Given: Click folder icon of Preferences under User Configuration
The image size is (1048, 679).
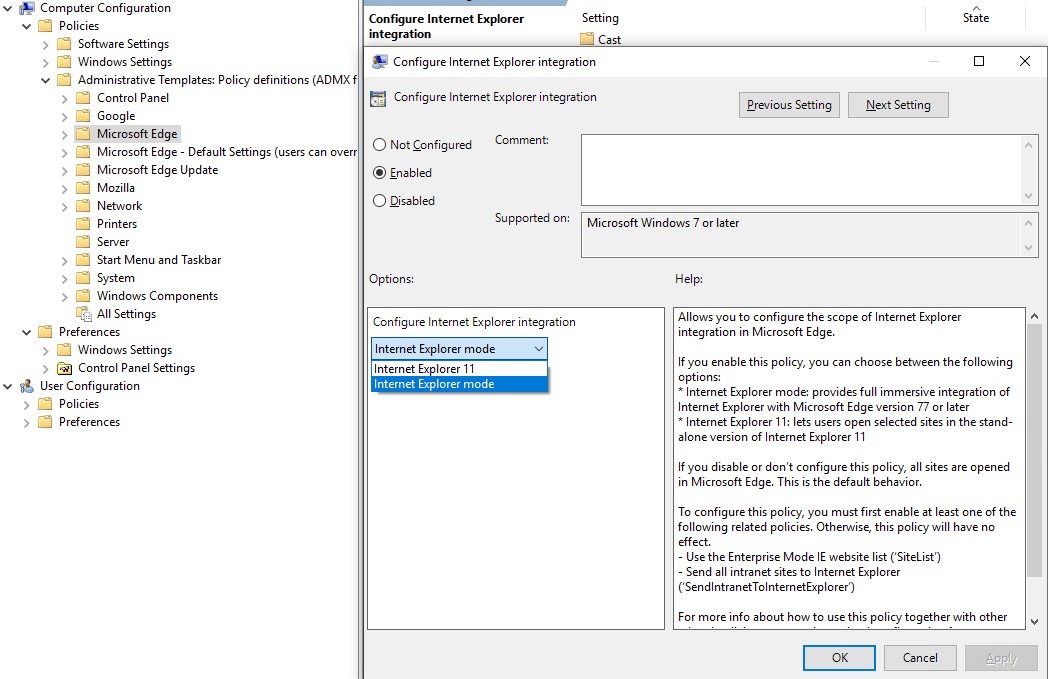Looking at the screenshot, I should tap(45, 422).
